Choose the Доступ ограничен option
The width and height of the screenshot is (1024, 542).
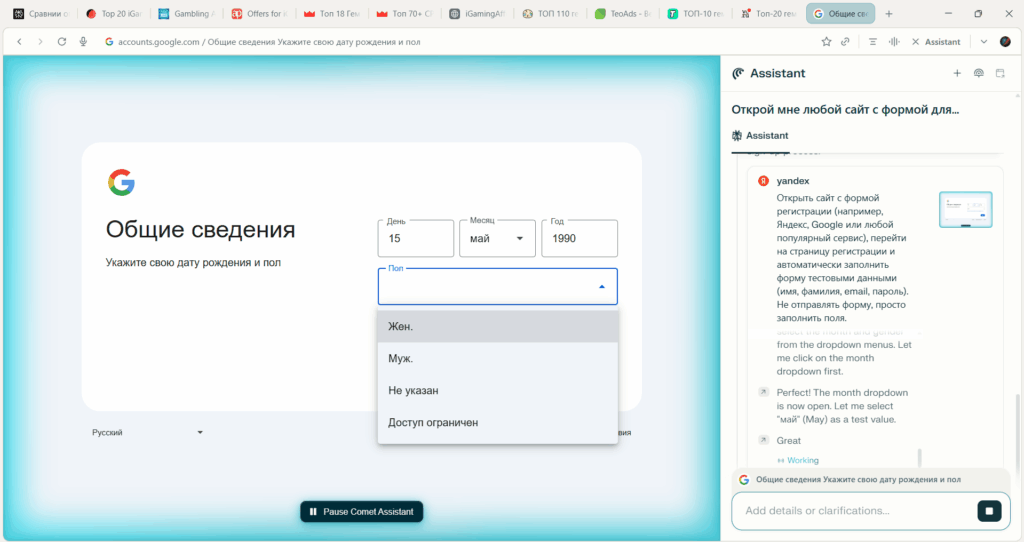click(498, 422)
